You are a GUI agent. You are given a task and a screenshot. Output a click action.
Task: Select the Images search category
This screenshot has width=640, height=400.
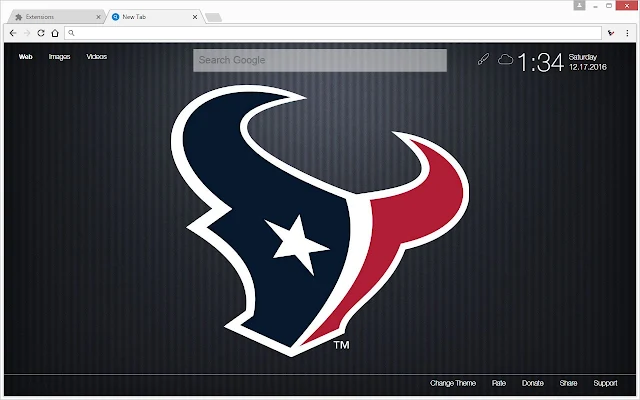[60, 57]
